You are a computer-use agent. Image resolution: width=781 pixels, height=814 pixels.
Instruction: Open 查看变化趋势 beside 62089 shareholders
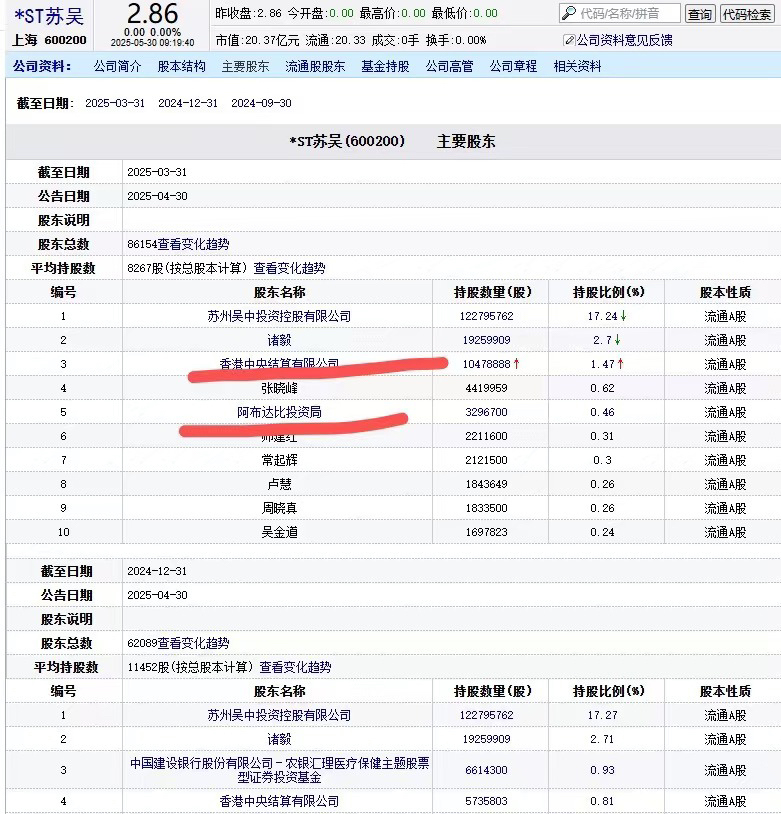193,643
